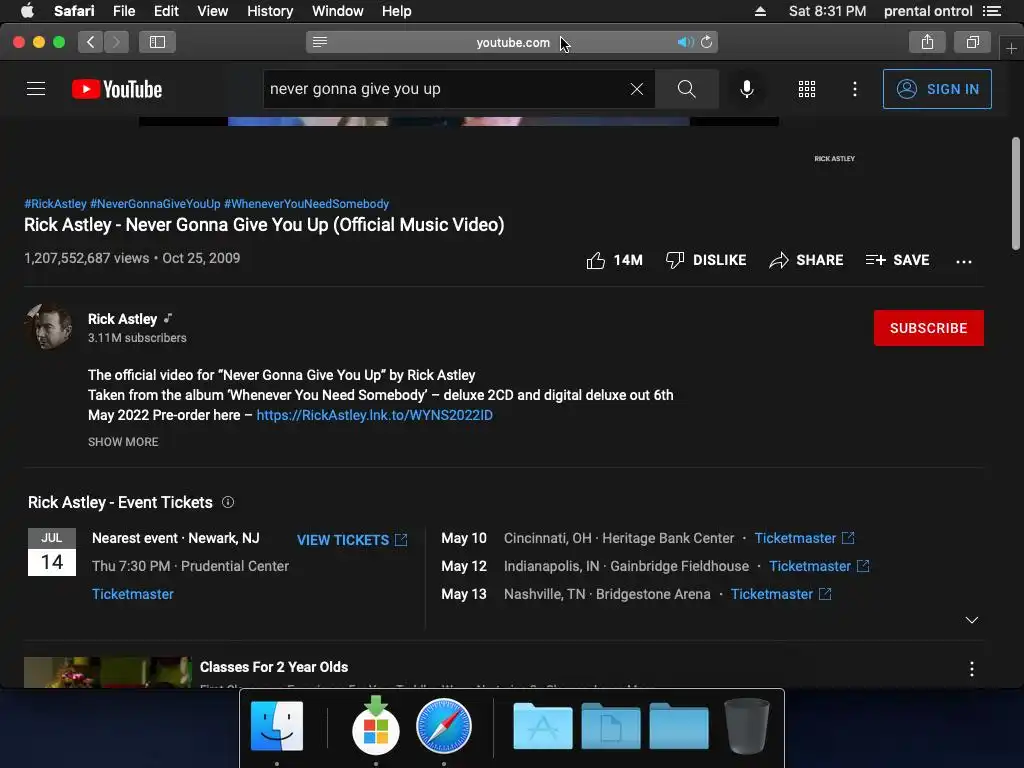Open Safari's Share sheet icon
The height and width of the screenshot is (768, 1024).
click(x=927, y=42)
